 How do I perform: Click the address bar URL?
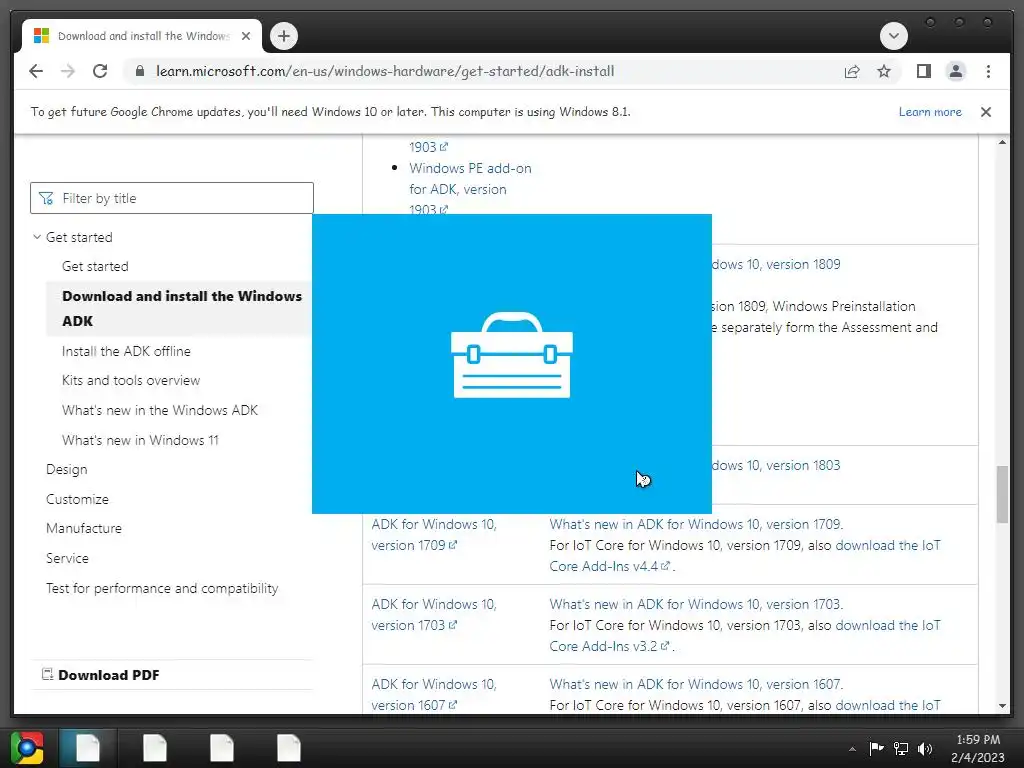click(385, 71)
